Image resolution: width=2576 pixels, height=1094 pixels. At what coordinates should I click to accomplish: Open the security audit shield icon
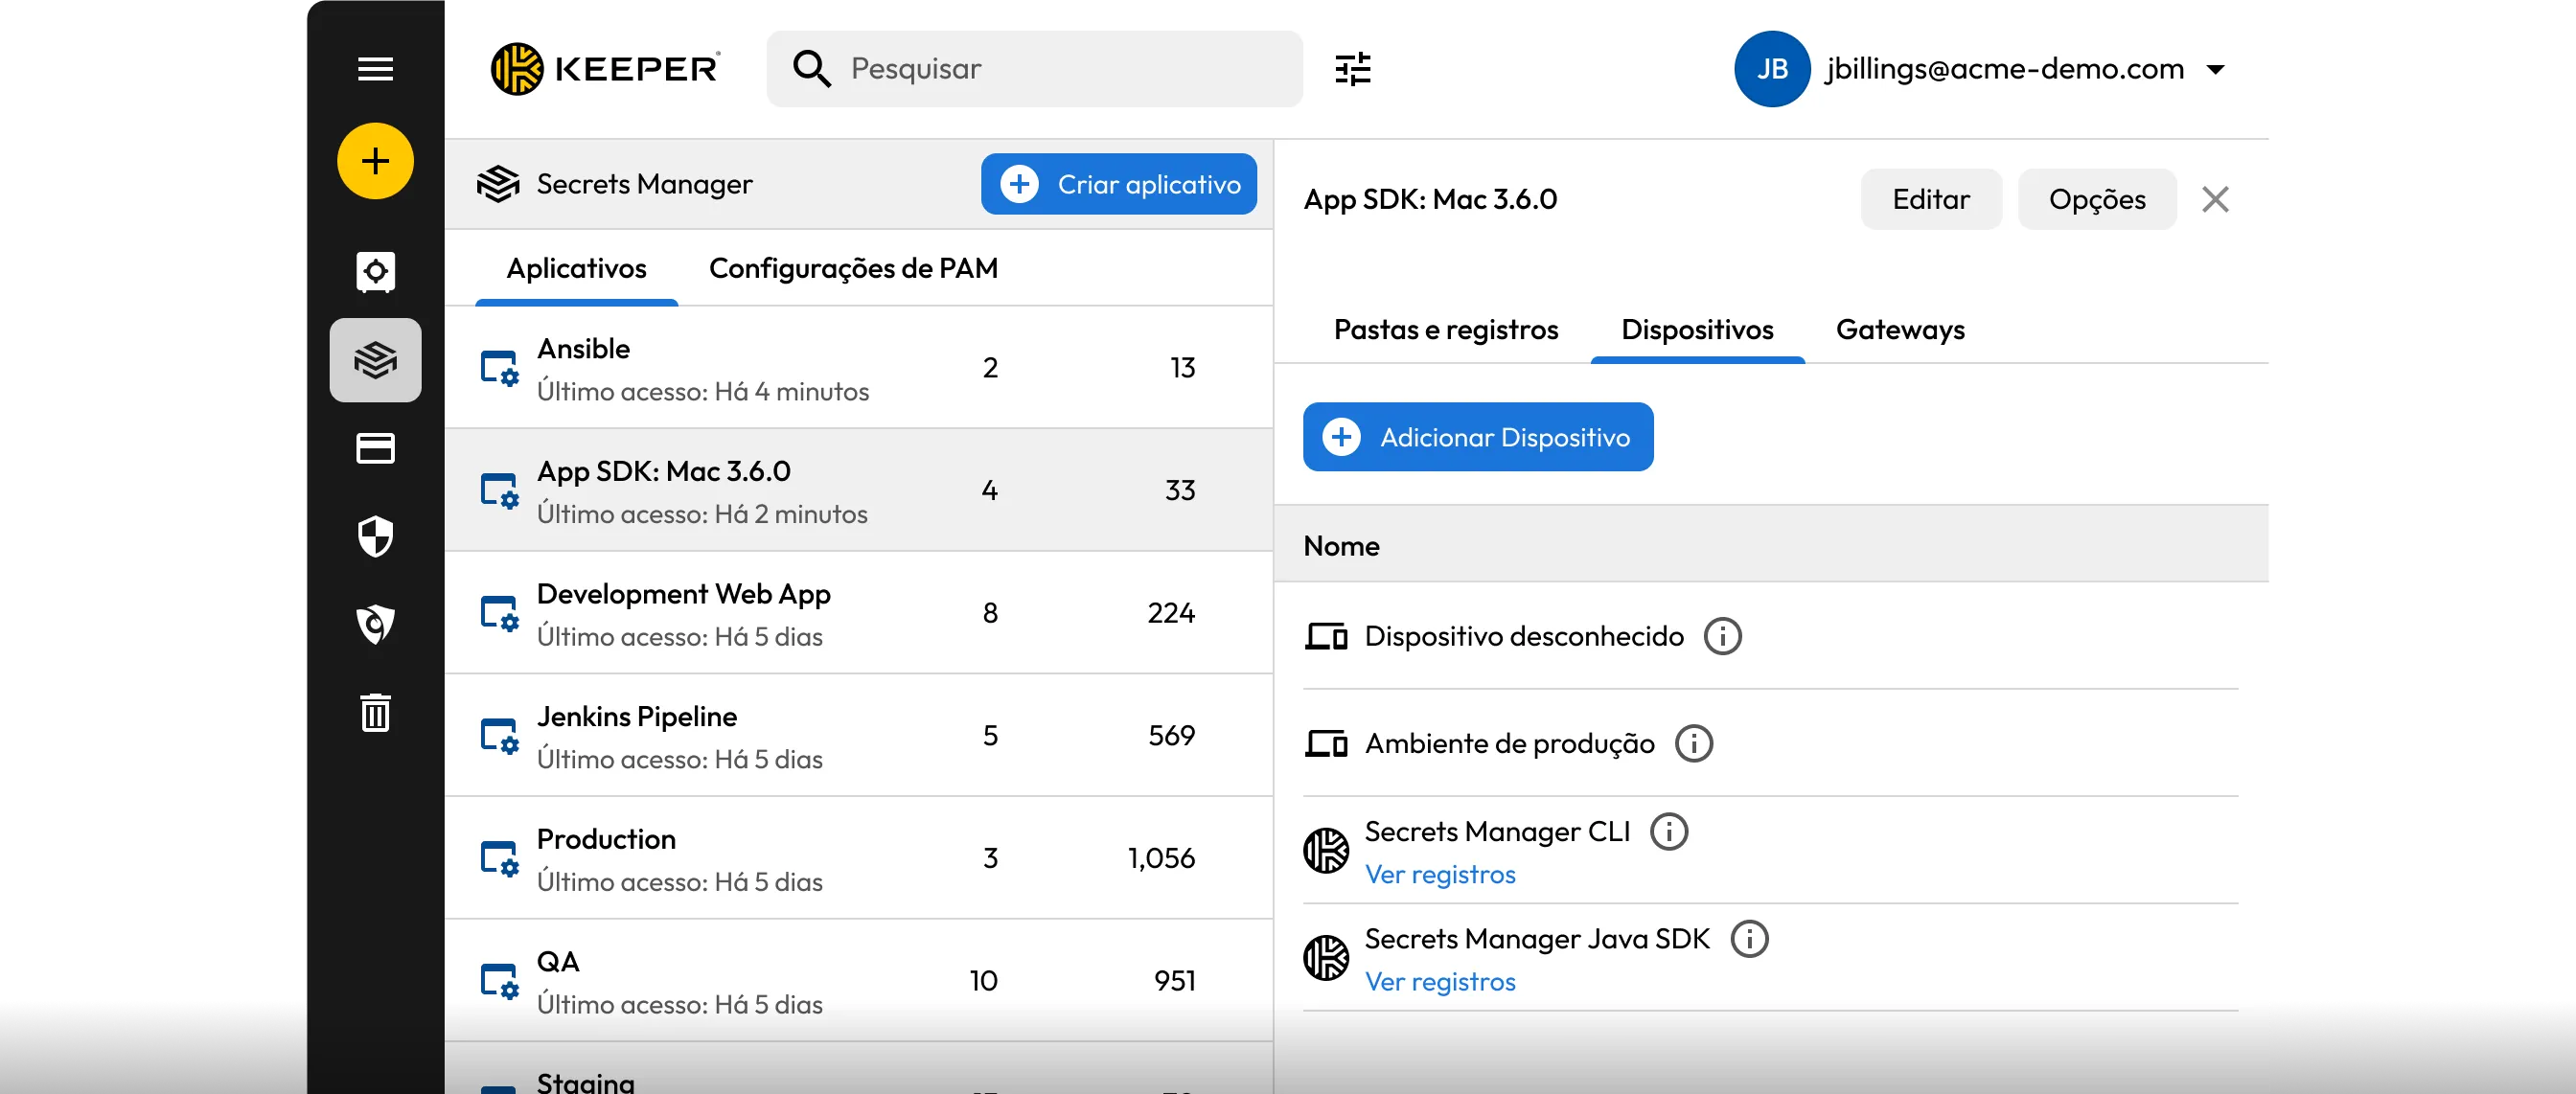pos(375,536)
